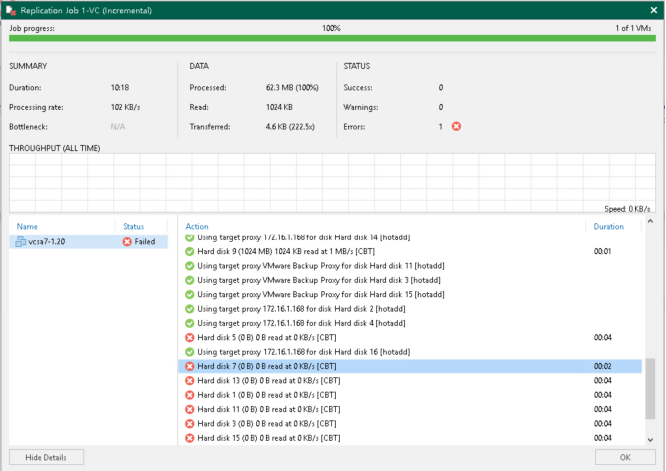Click success icon for Hard disk 11 hotadd proxy row
This screenshot has width=666, height=471.
click(189, 266)
